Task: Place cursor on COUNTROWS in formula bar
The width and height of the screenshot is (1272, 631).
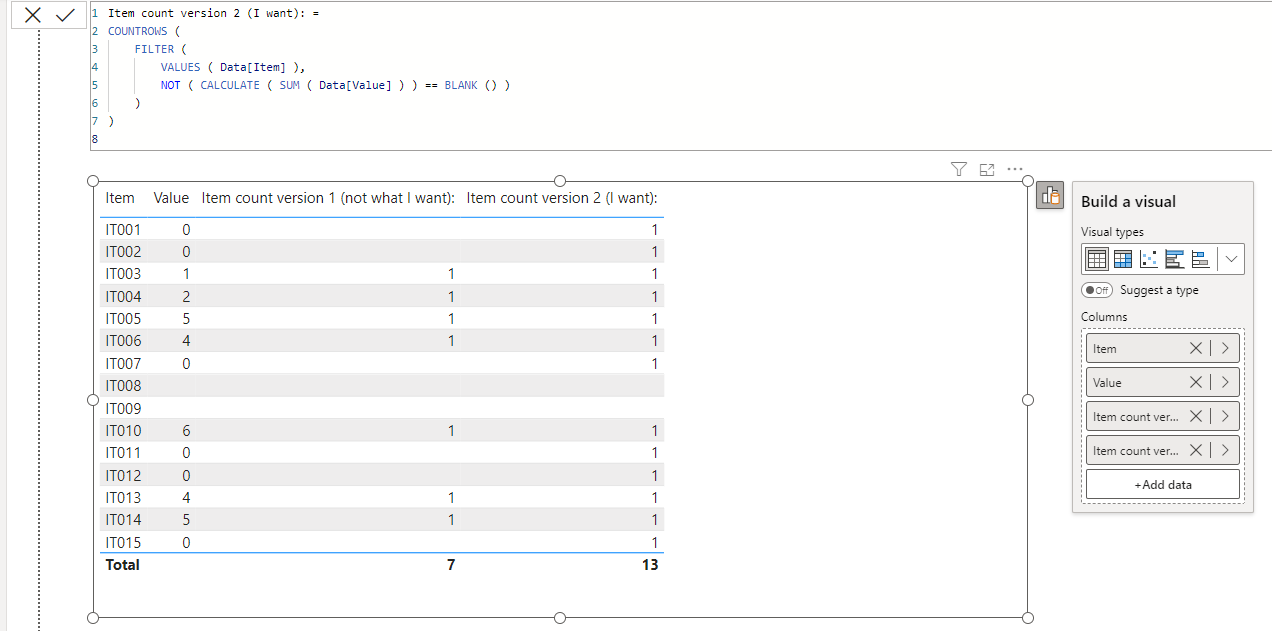Action: (x=137, y=31)
